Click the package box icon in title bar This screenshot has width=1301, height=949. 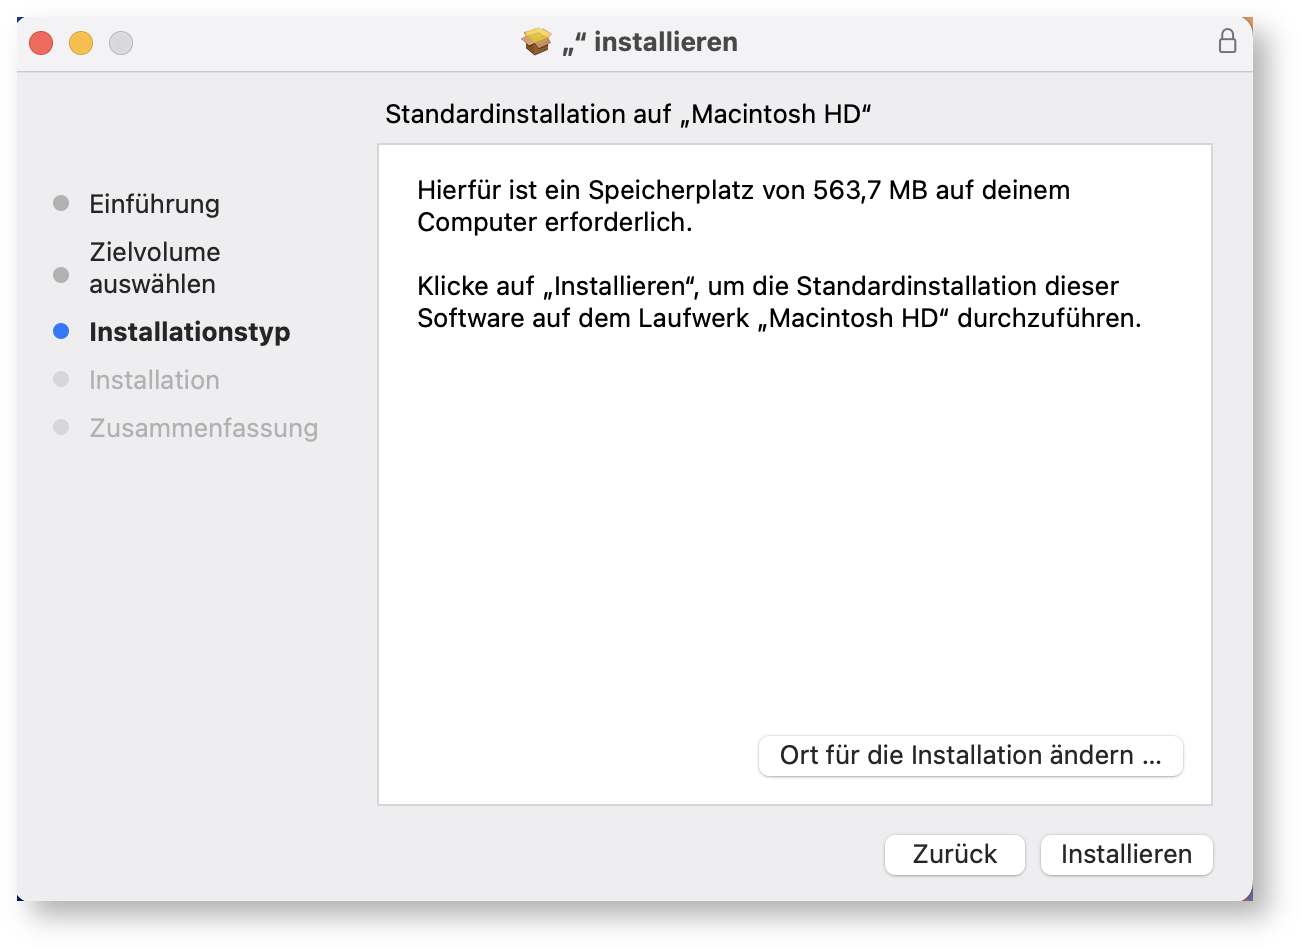537,42
